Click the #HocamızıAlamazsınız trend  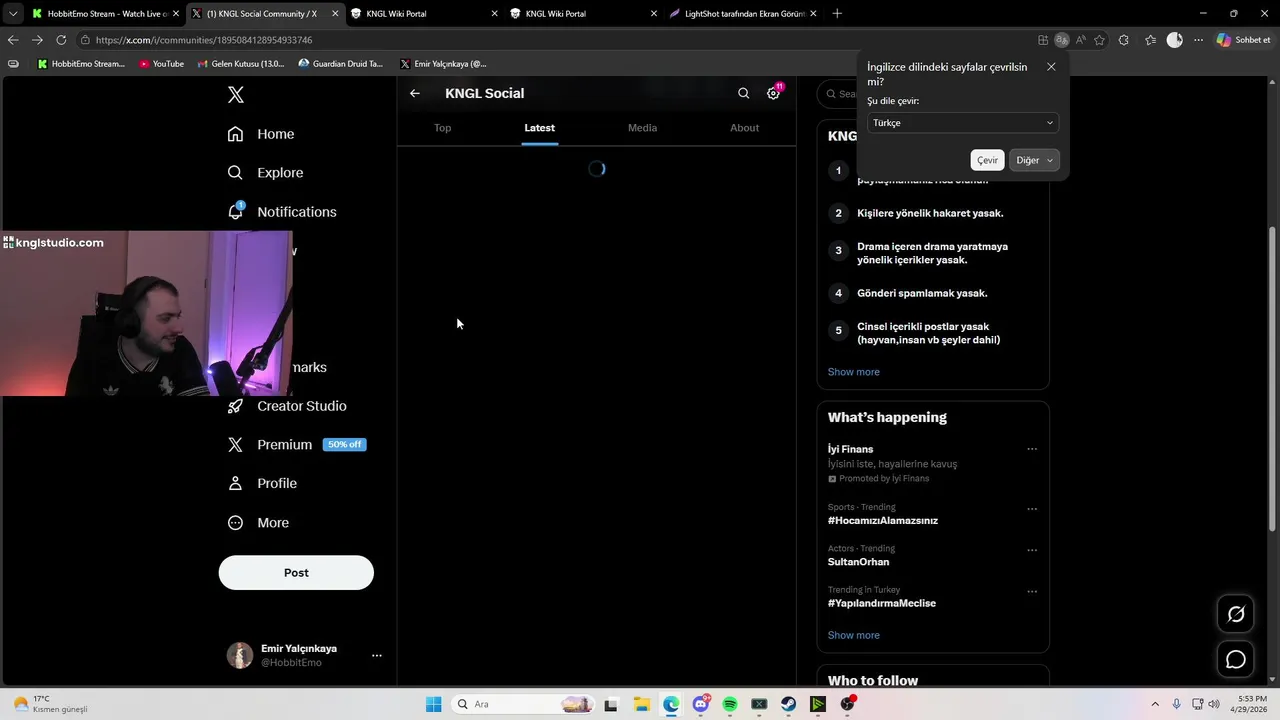pos(883,521)
